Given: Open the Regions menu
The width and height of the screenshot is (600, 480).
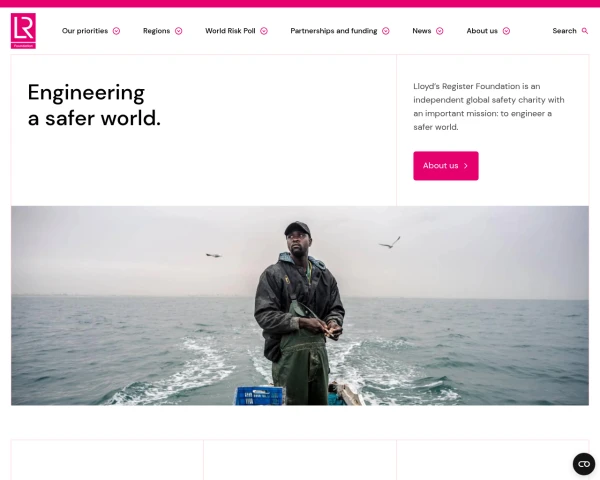Looking at the screenshot, I should coord(157,31).
